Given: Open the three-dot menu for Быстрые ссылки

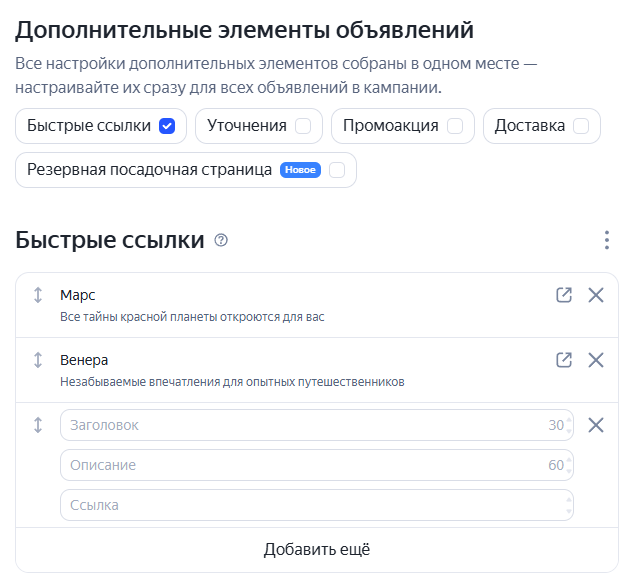Looking at the screenshot, I should (x=607, y=240).
